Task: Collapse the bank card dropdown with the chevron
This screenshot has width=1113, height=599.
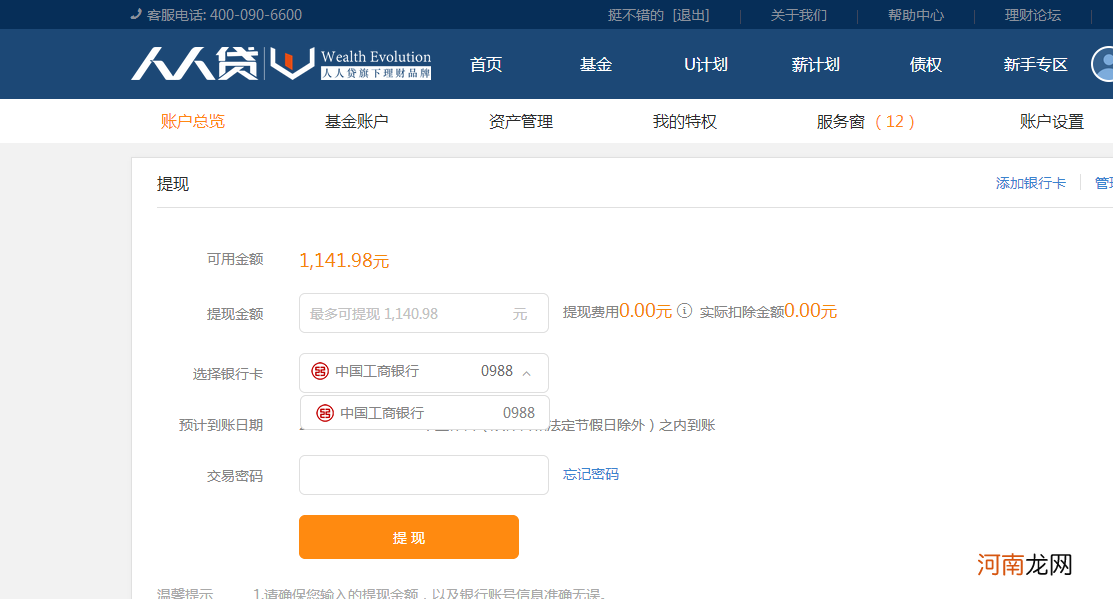Action: tap(528, 372)
